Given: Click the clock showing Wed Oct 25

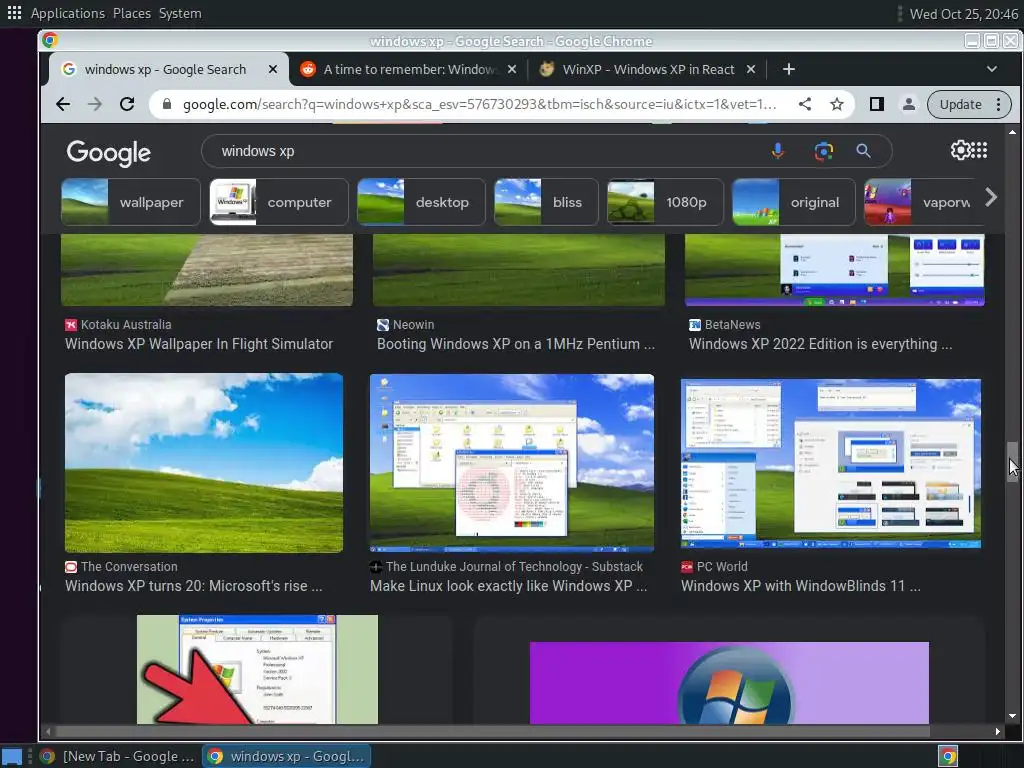Looking at the screenshot, I should [964, 14].
